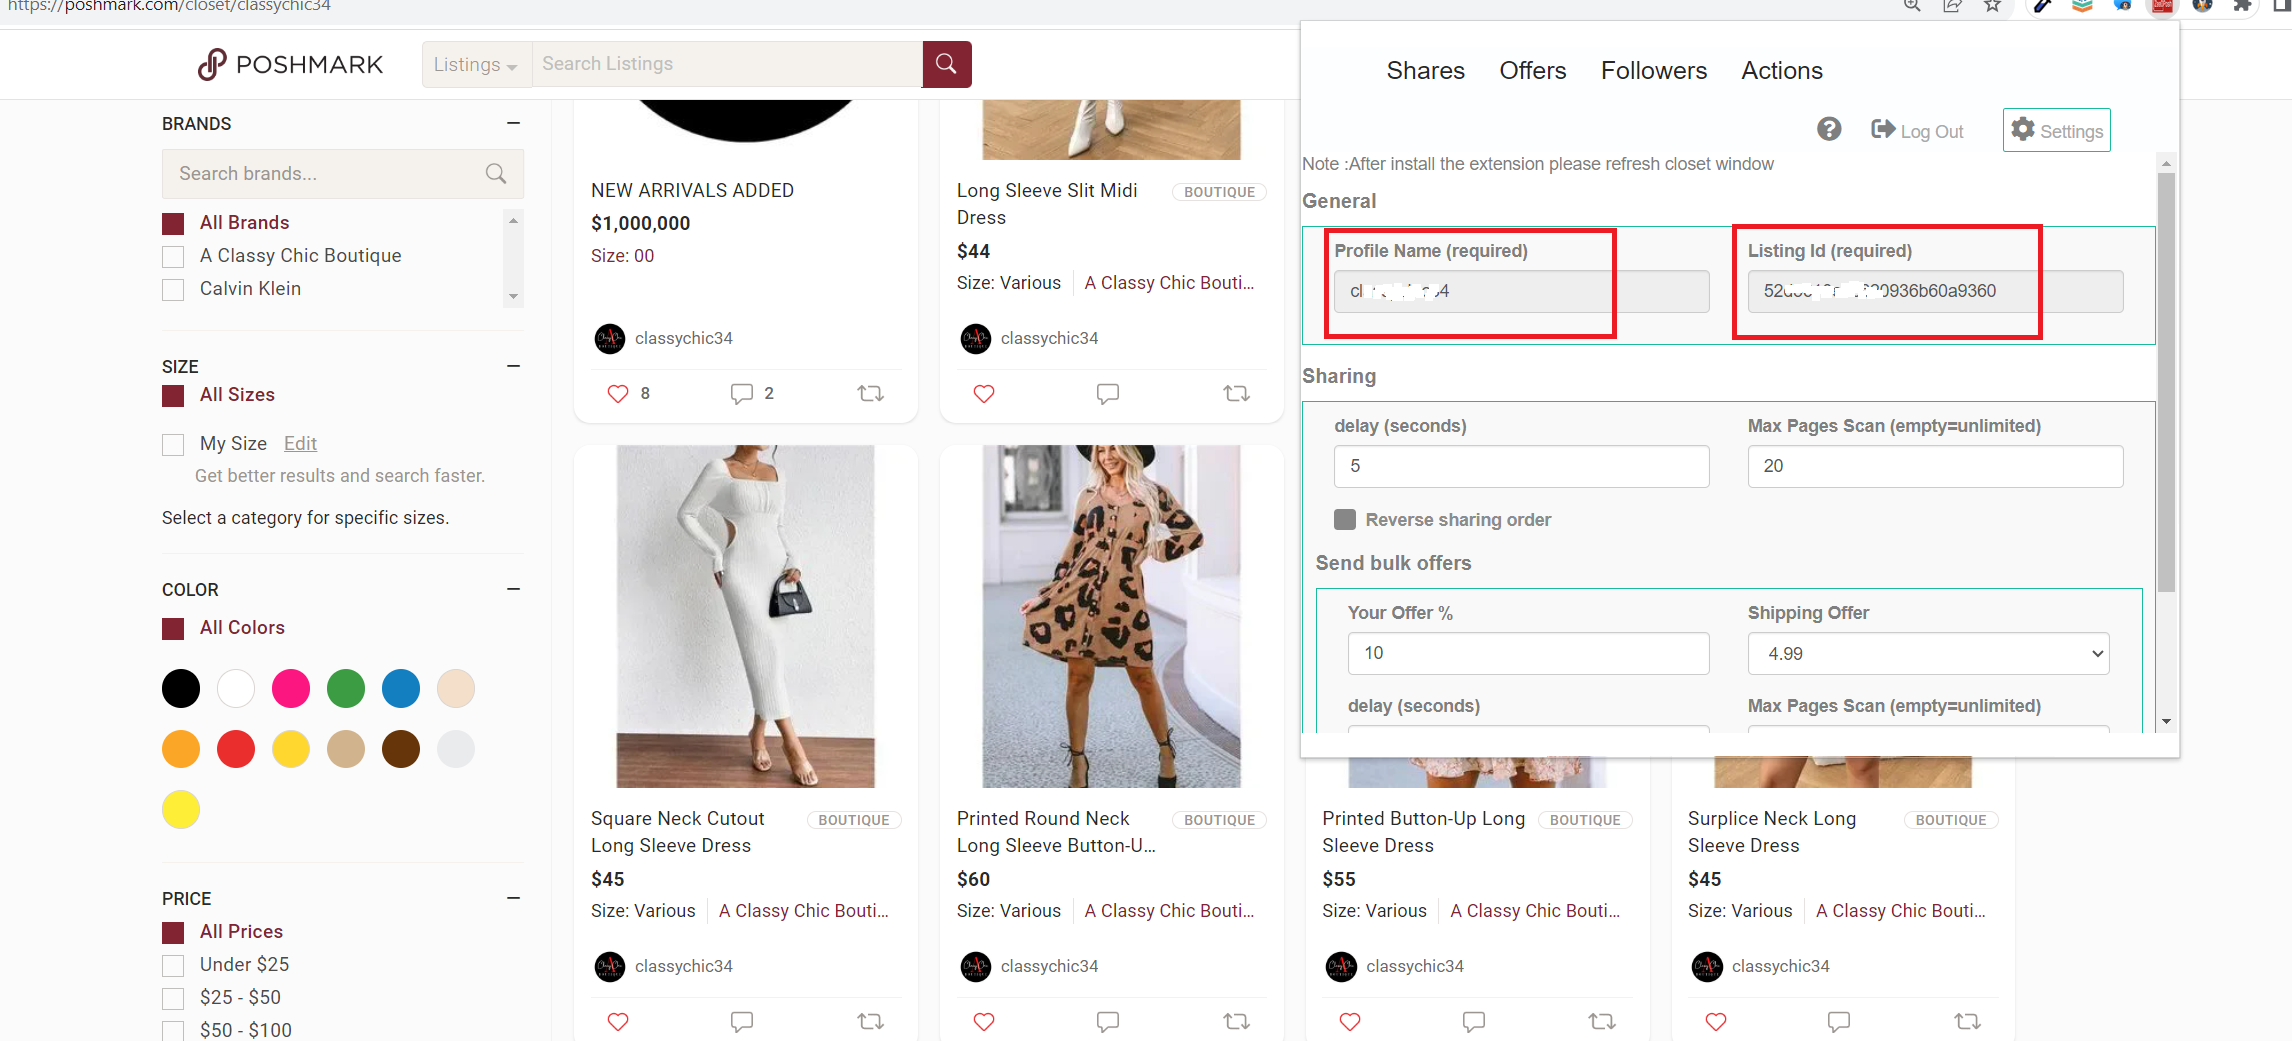Click the browser share page icon
The height and width of the screenshot is (1041, 2292).
[x=1952, y=5]
